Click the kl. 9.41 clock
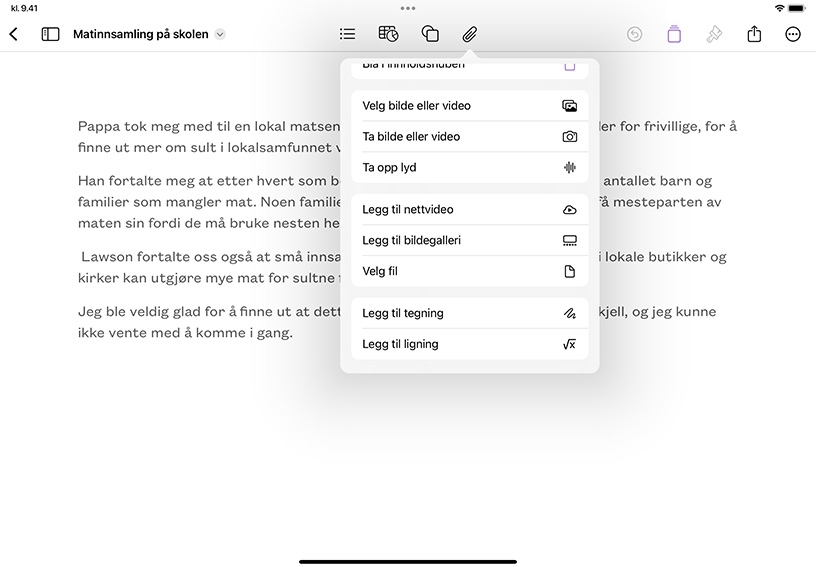The height and width of the screenshot is (567, 816). point(24,8)
